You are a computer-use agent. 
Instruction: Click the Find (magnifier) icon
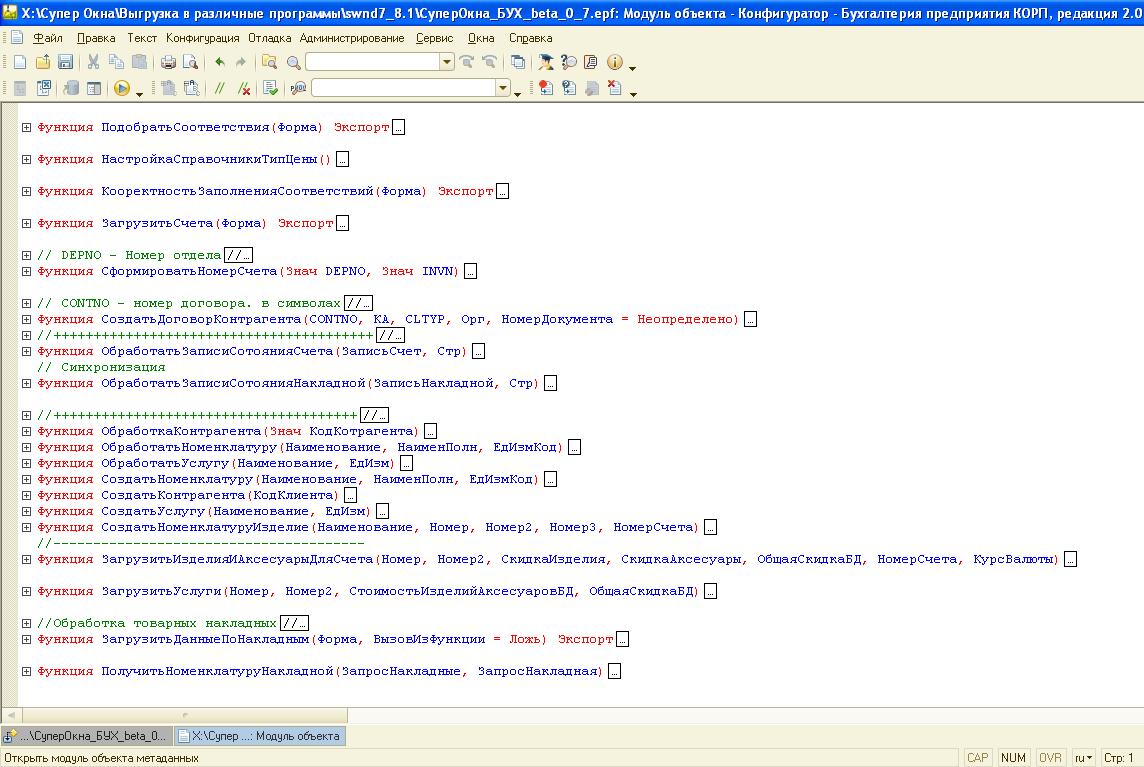coord(293,62)
